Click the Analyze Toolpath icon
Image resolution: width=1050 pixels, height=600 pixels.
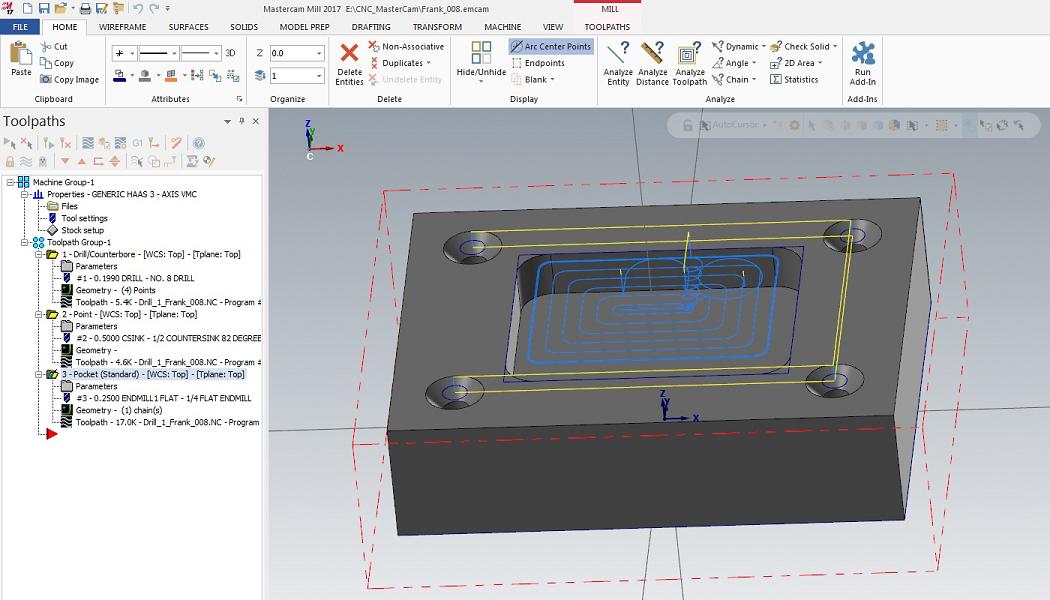tap(689, 55)
